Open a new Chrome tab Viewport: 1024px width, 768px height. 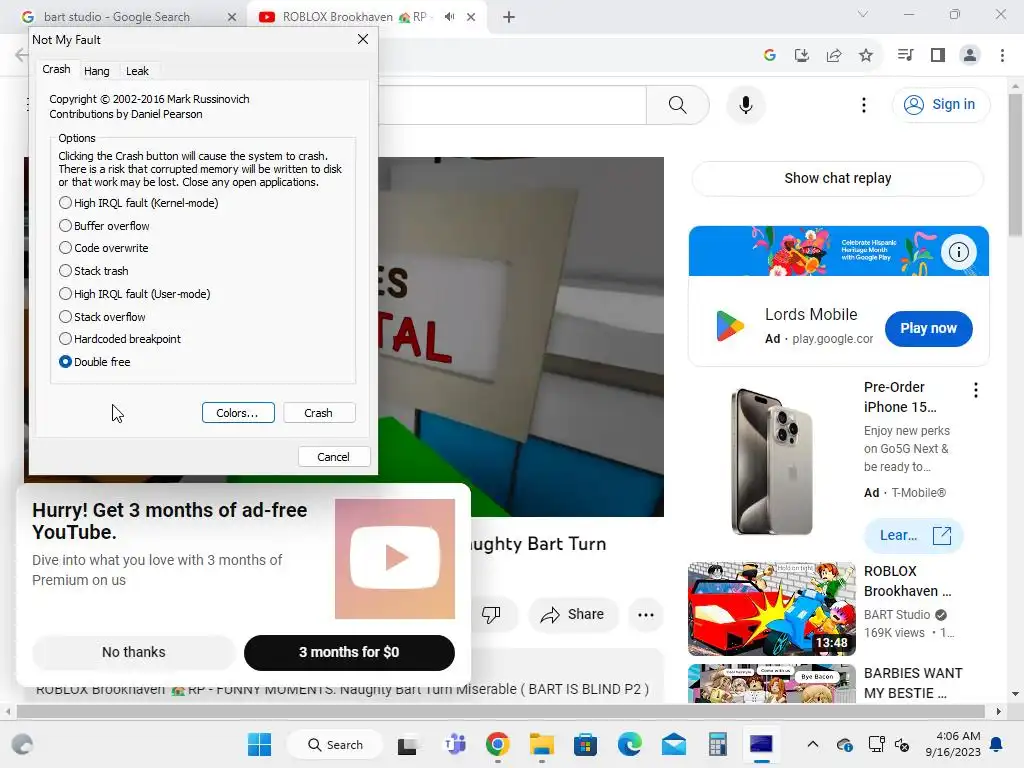pos(509,17)
